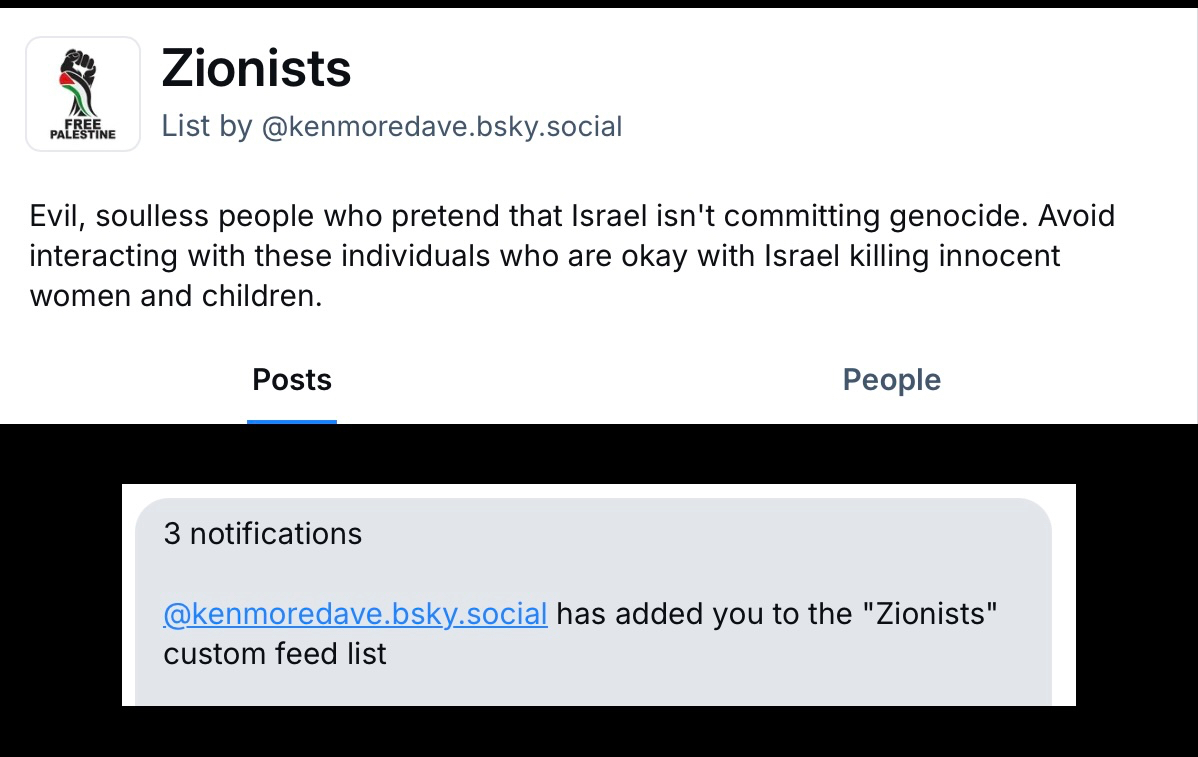This screenshot has height=757, width=1198.
Task: Click the Free Palestine list avatar
Action: pos(83,94)
